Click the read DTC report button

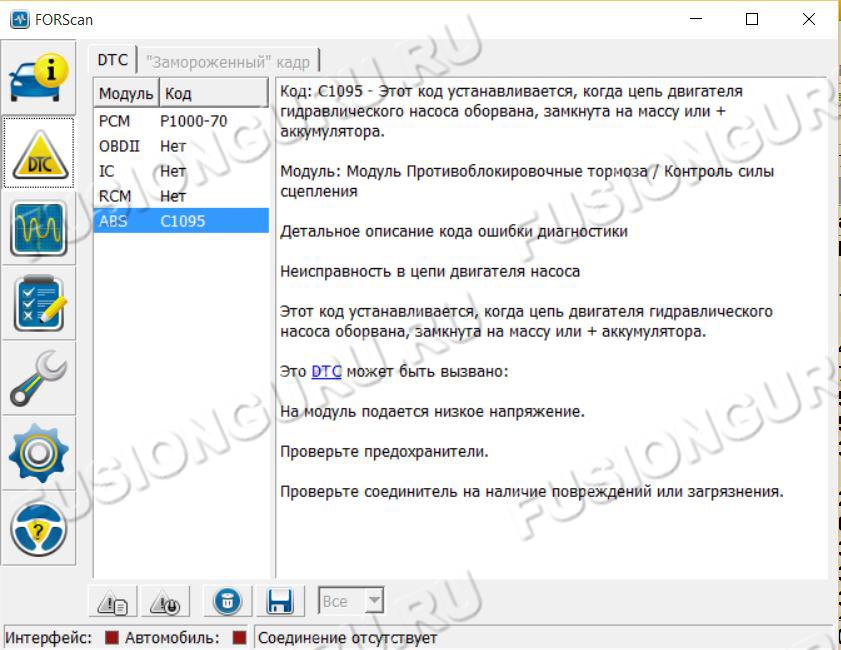click(x=113, y=602)
